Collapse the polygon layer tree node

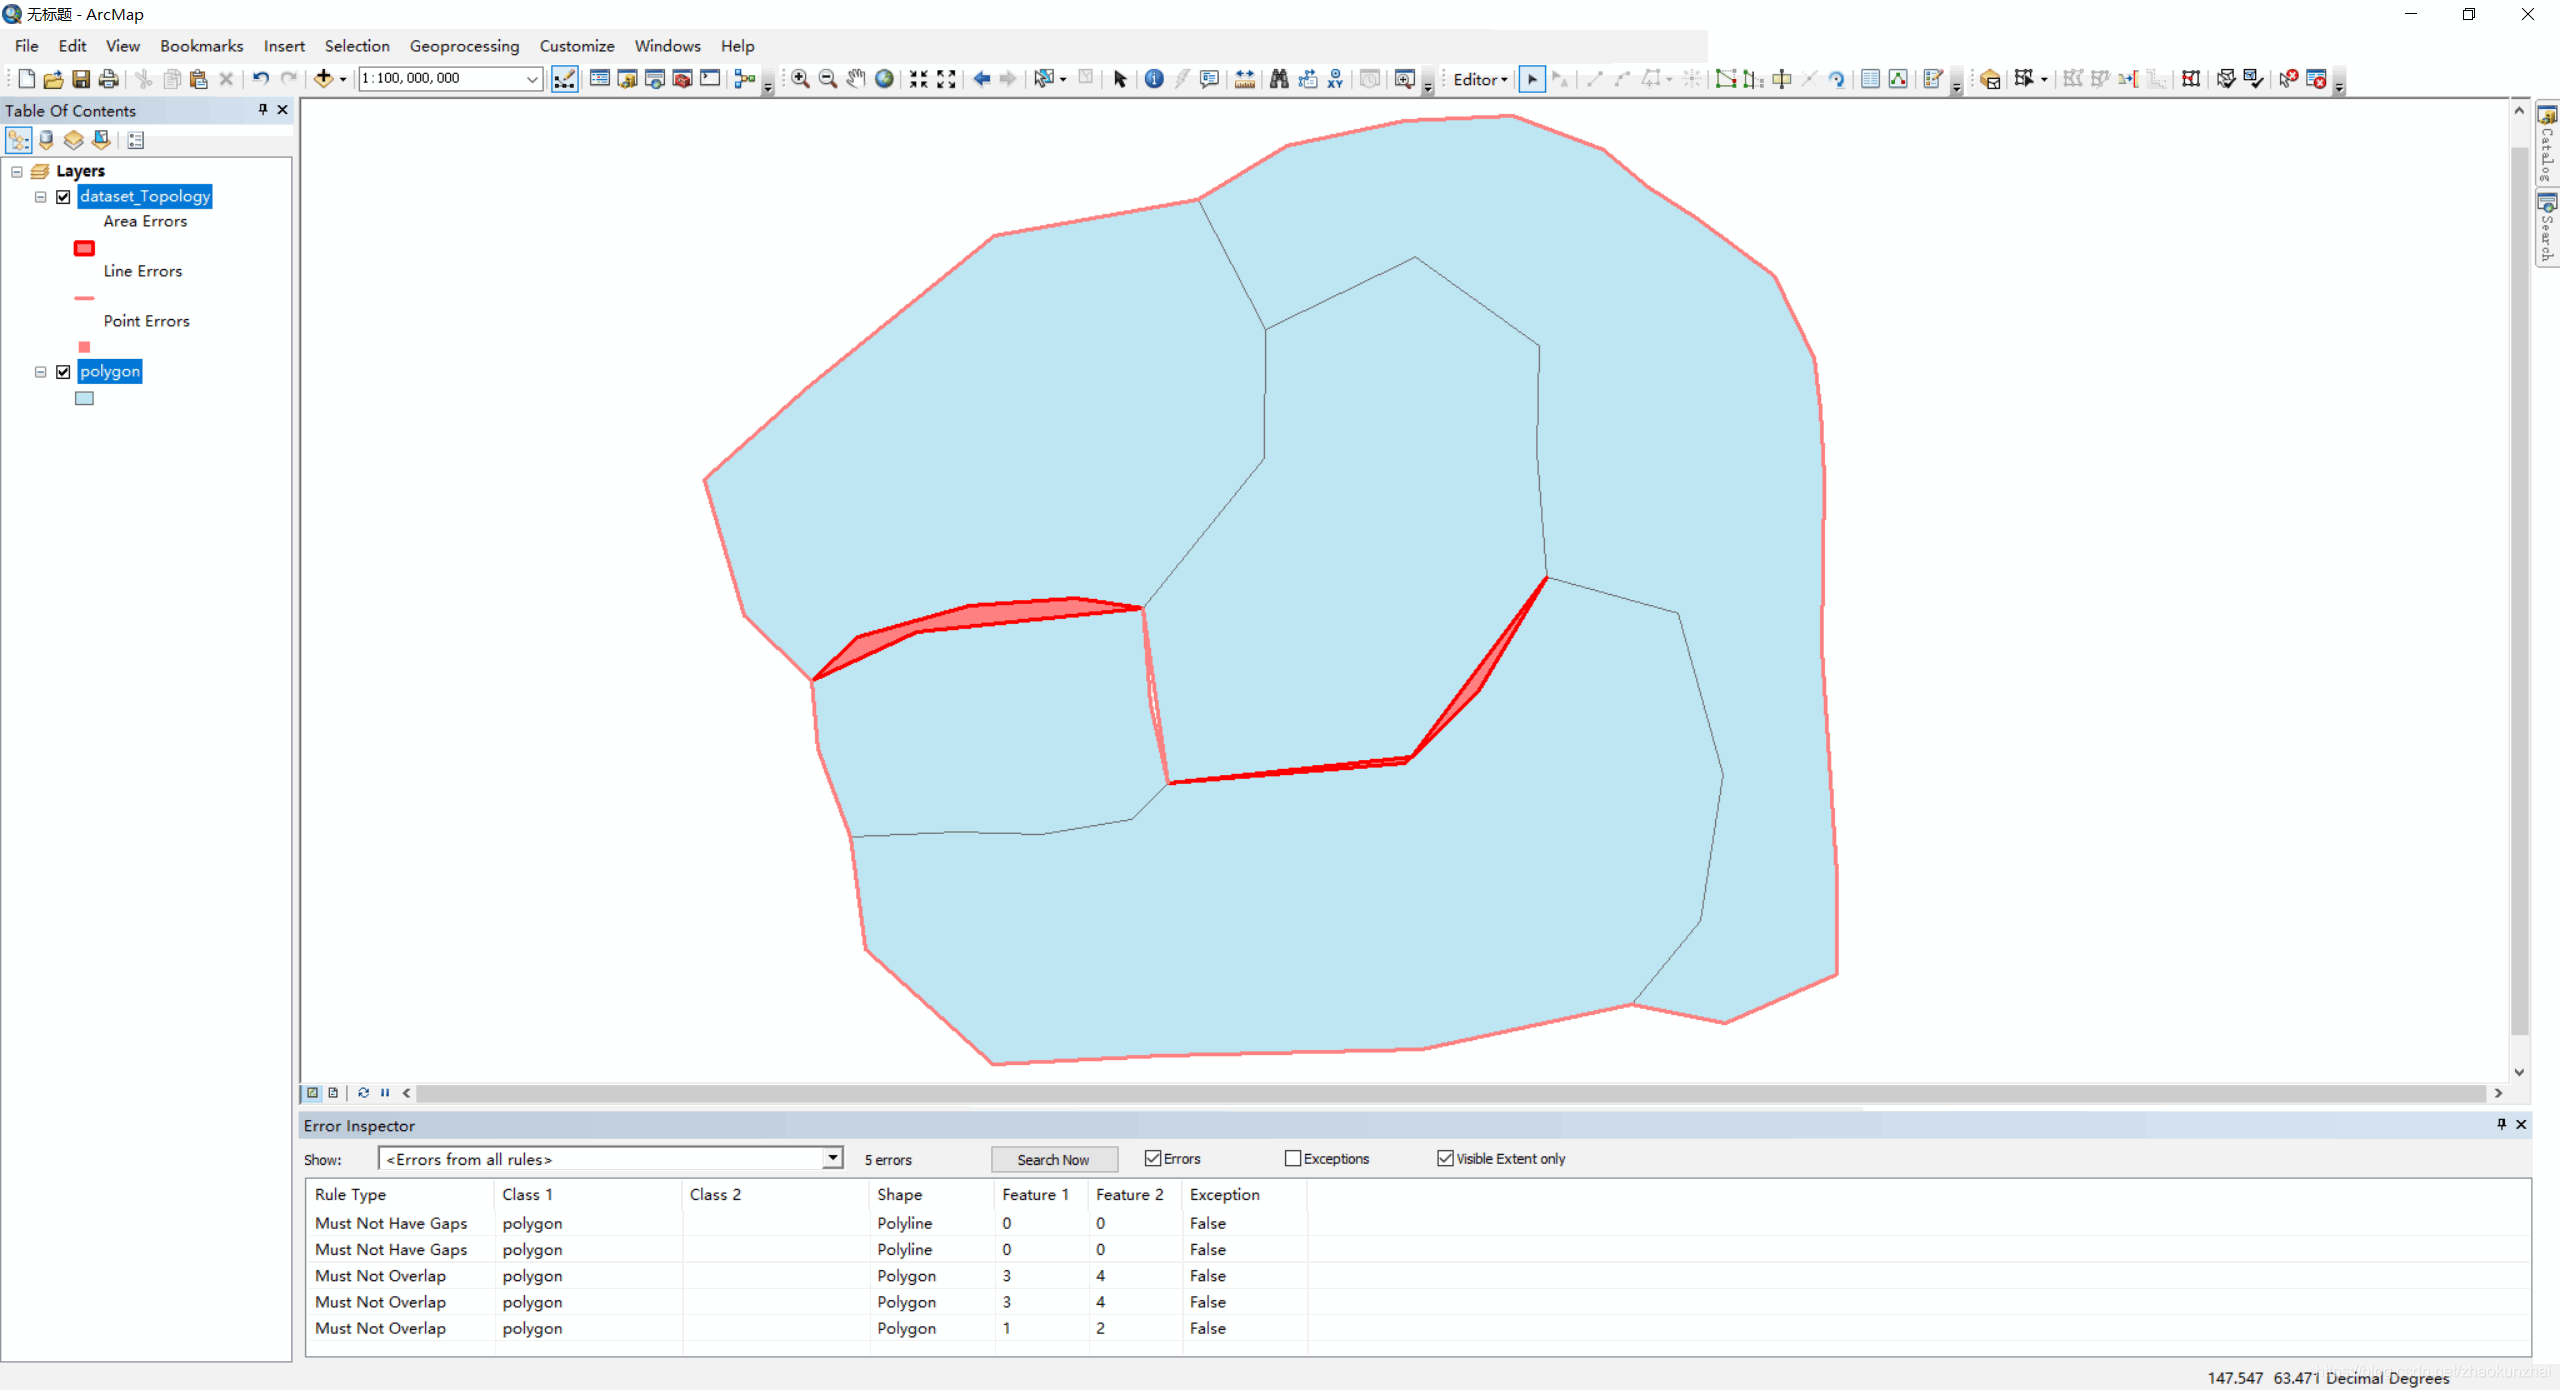click(41, 372)
